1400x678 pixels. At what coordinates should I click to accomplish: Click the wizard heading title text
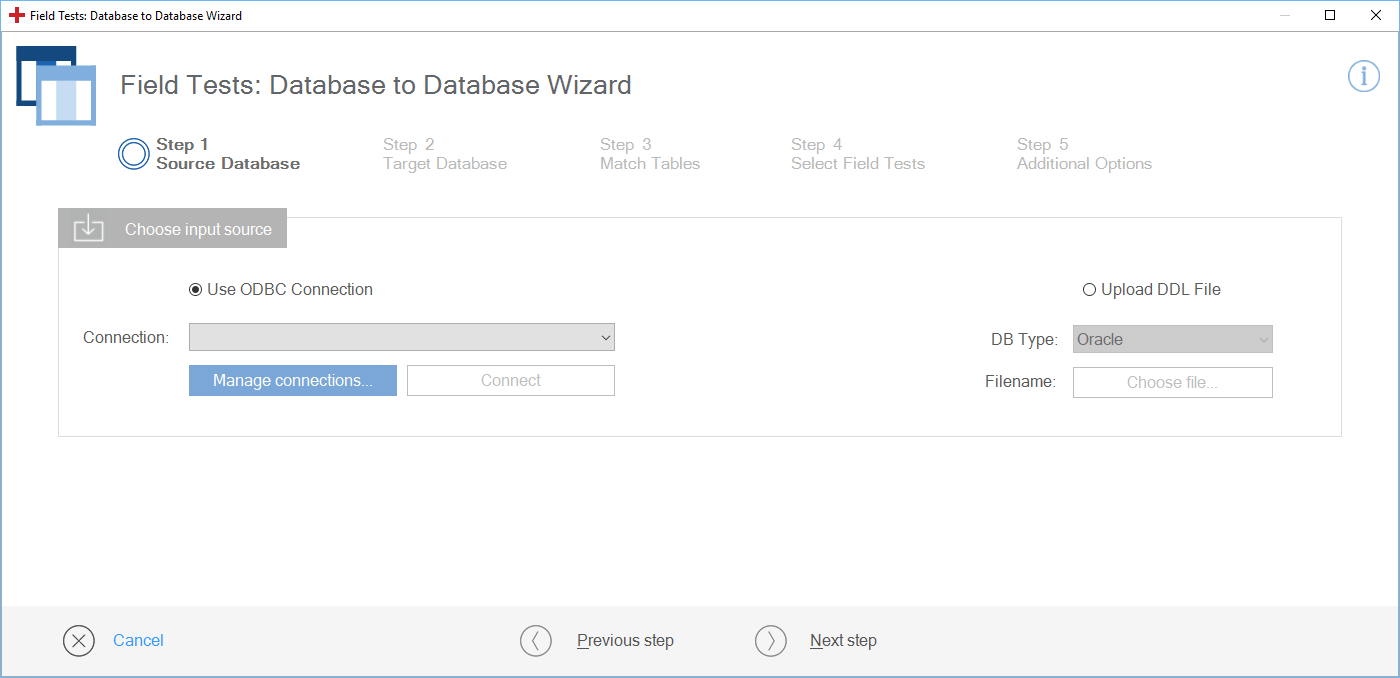tap(376, 85)
